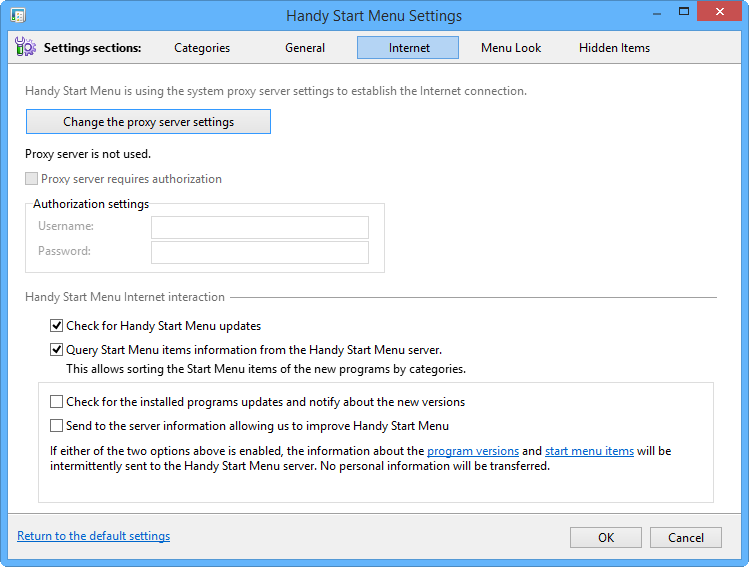Toggle Check for Handy Start Menu updates
Screen dimensions: 749x567
(56, 326)
